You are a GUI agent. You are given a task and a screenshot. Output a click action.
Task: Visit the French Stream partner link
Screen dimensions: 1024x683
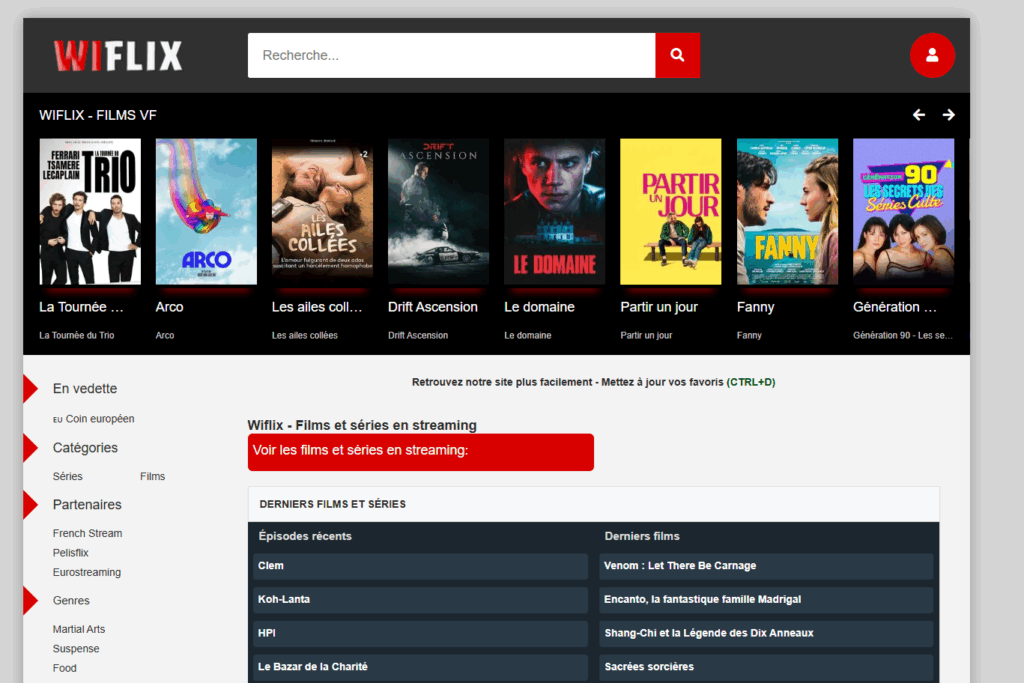tap(88, 533)
